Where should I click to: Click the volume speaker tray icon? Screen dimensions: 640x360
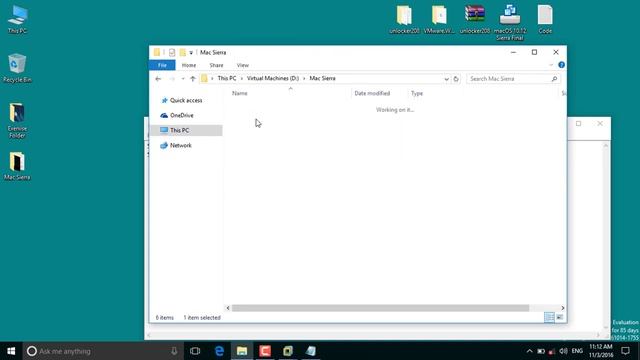coord(563,351)
